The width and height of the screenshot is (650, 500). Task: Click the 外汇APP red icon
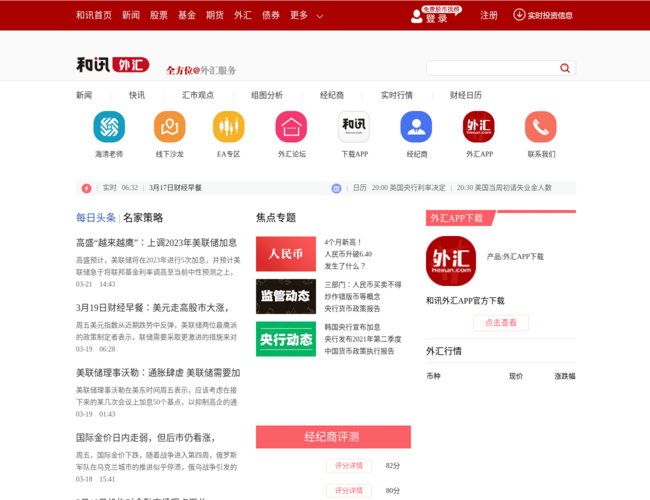coord(479,126)
